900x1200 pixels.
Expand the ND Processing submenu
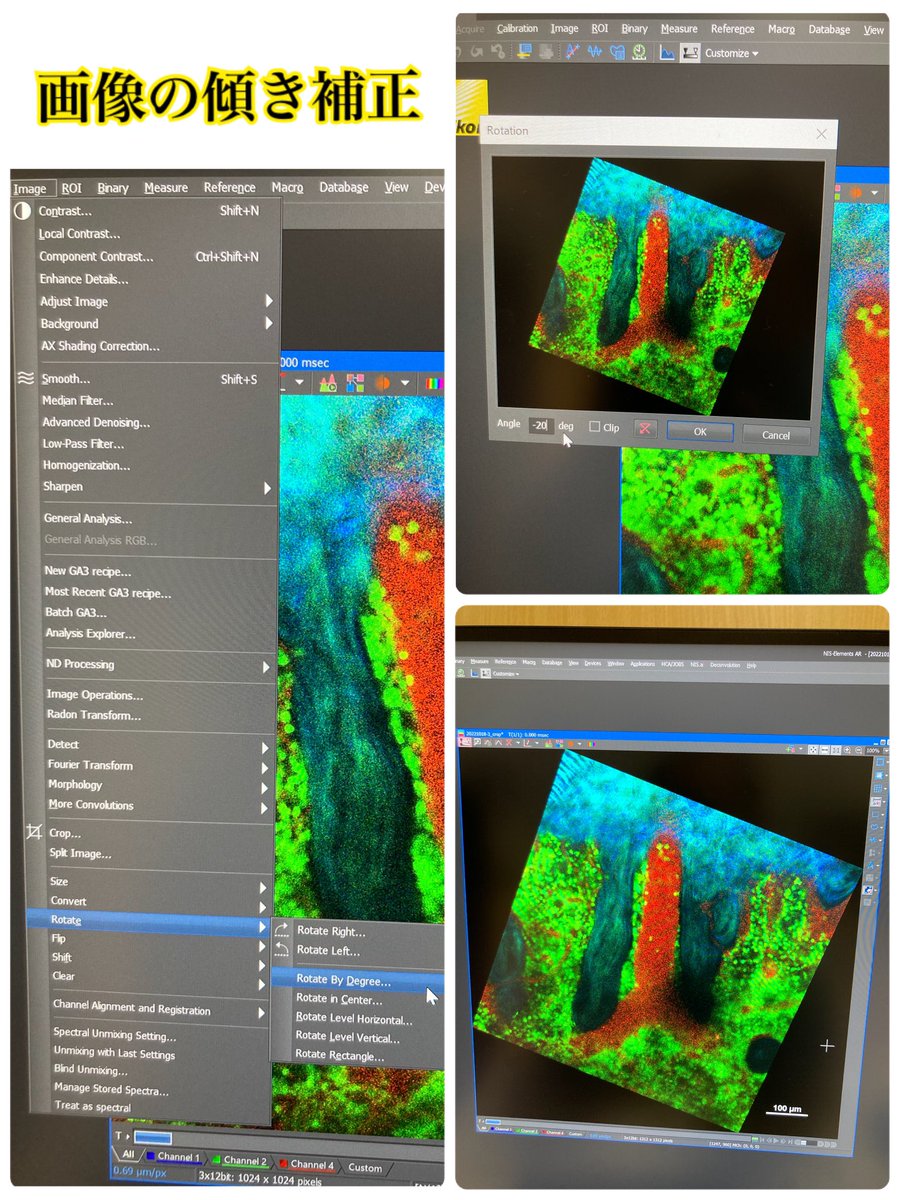[x=156, y=665]
